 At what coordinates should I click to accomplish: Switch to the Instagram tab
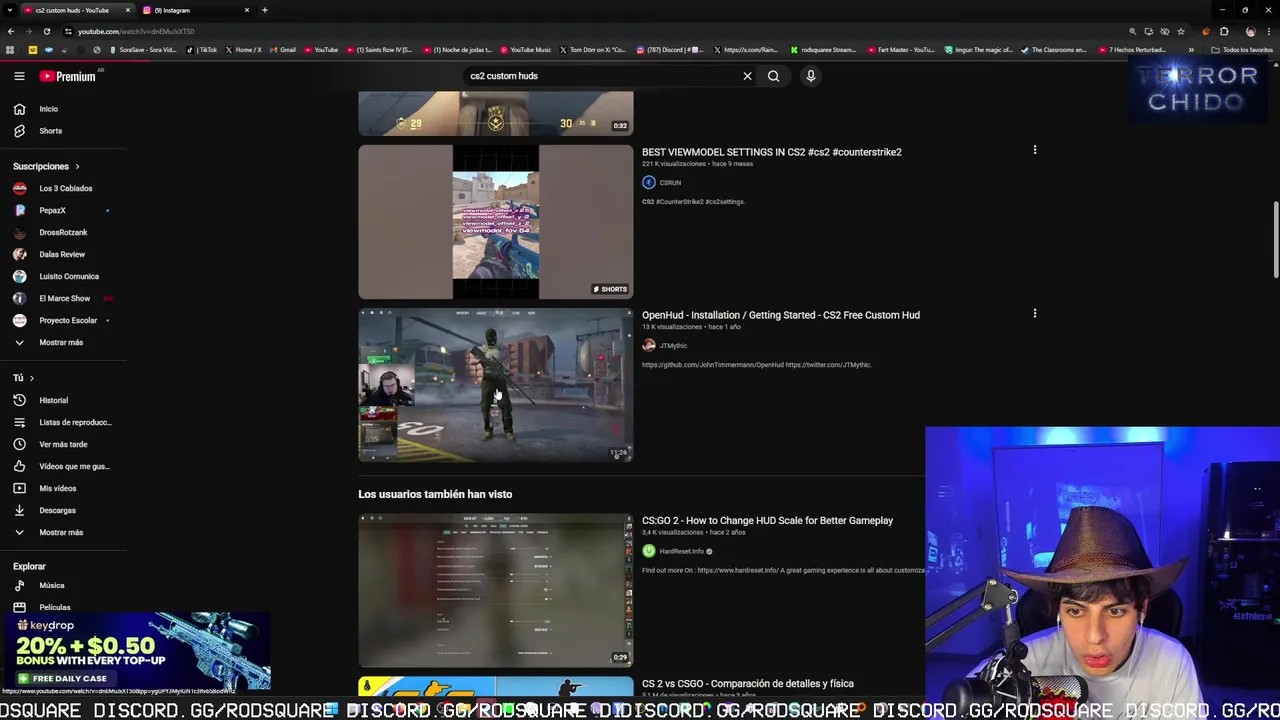[x=196, y=10]
